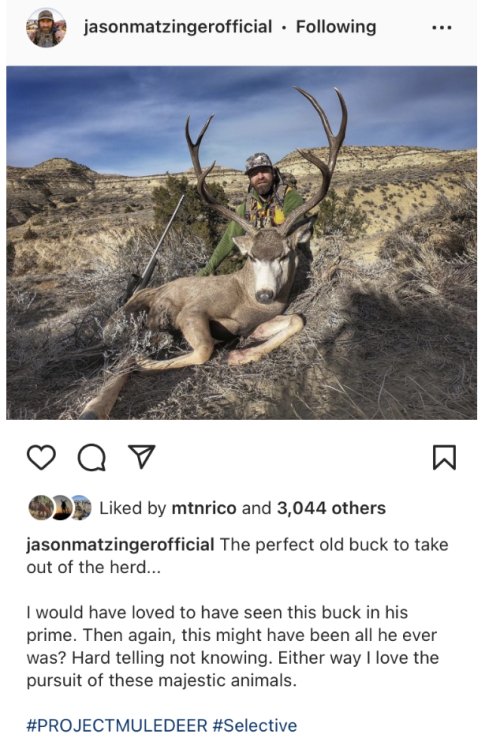Open the #Selective hashtag

coord(255,725)
